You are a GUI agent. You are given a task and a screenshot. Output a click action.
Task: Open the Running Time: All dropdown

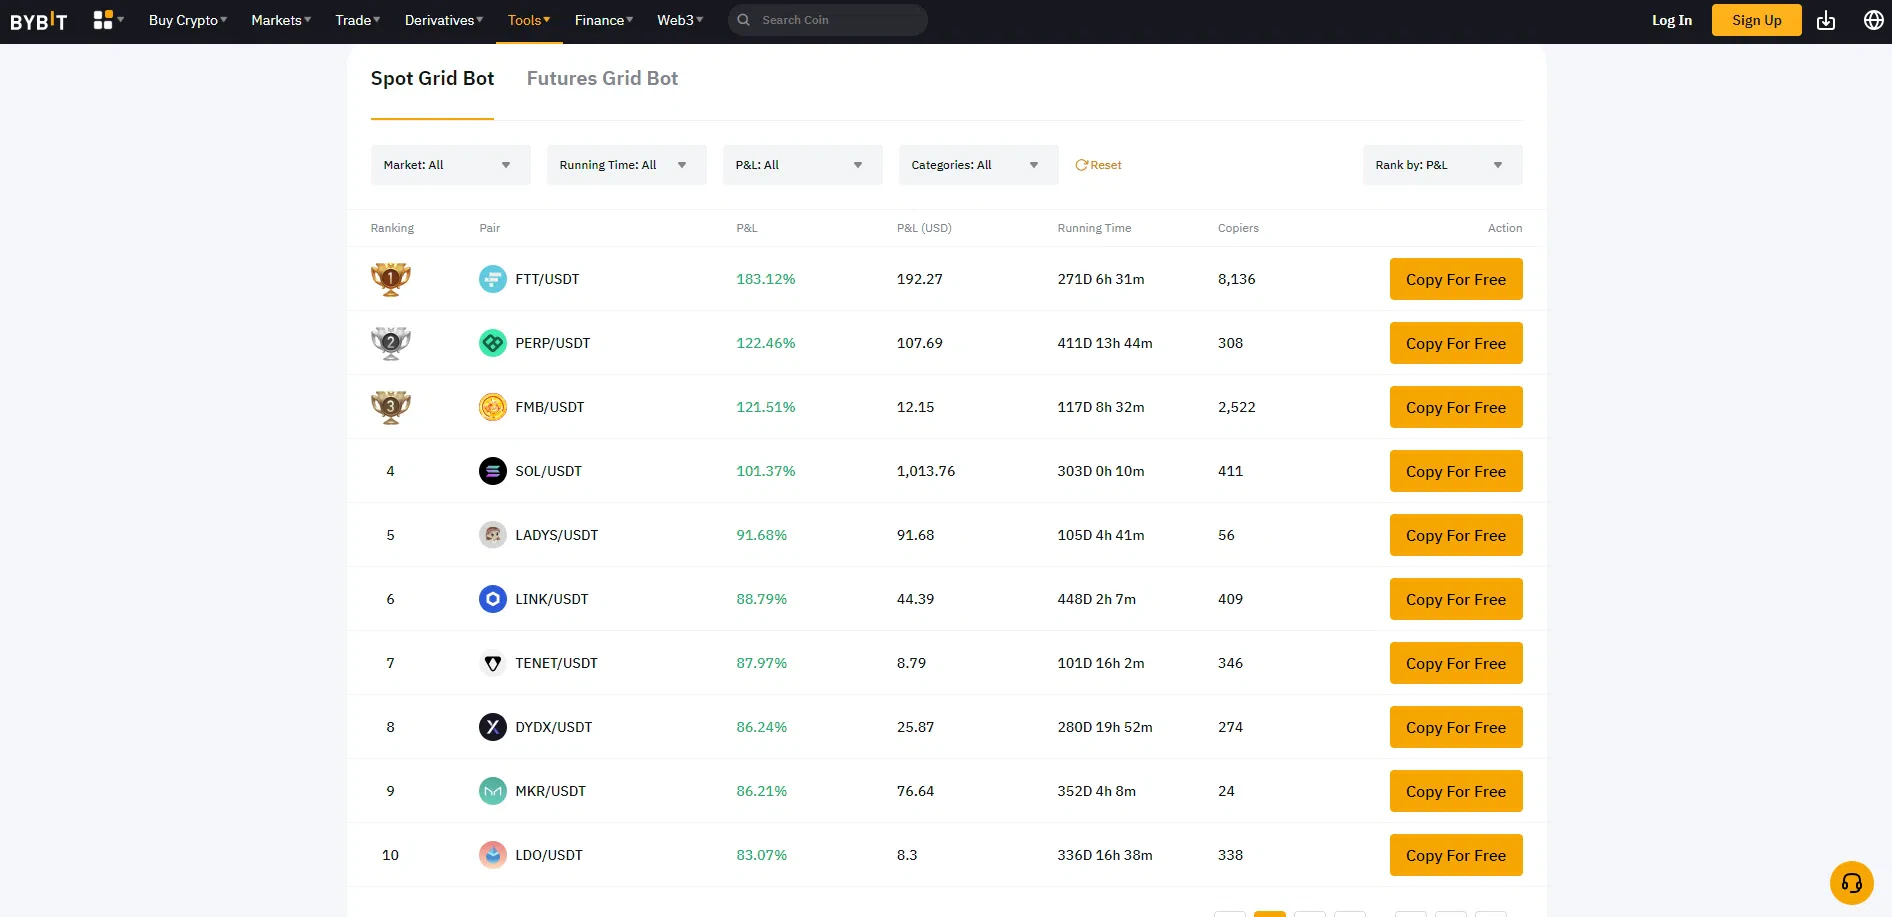pyautogui.click(x=627, y=165)
